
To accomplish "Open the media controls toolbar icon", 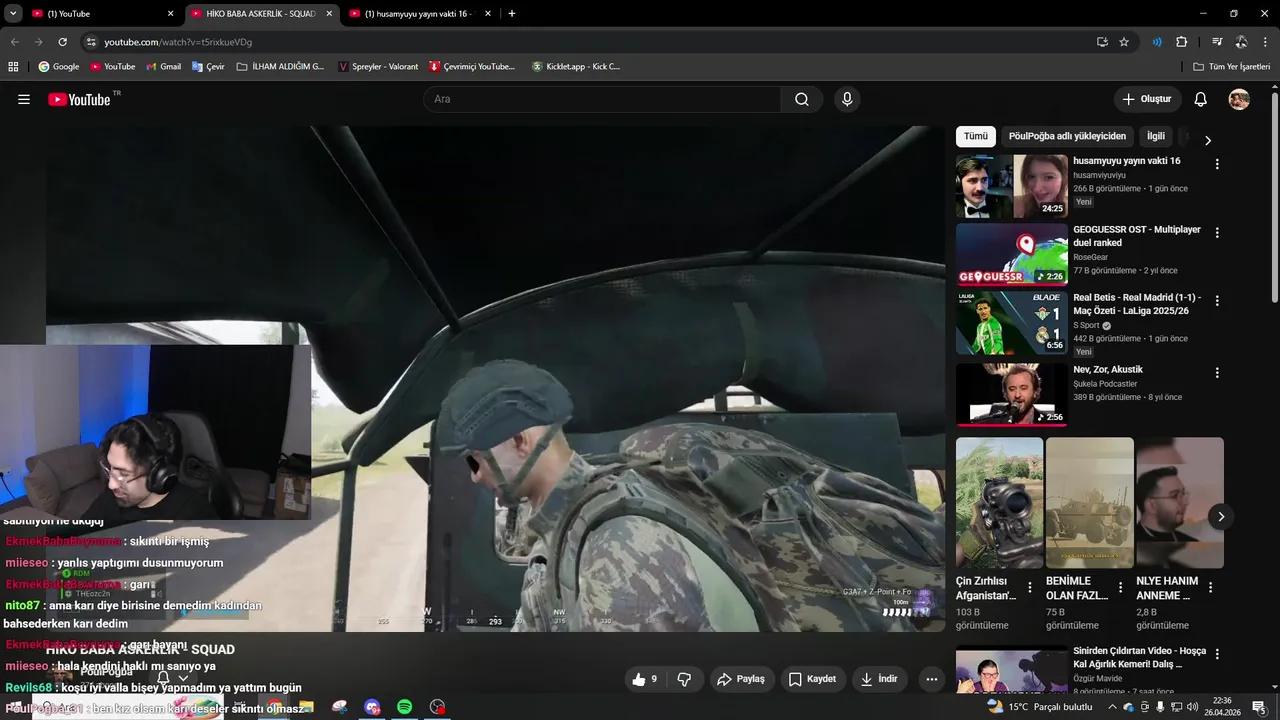I will point(1217,42).
